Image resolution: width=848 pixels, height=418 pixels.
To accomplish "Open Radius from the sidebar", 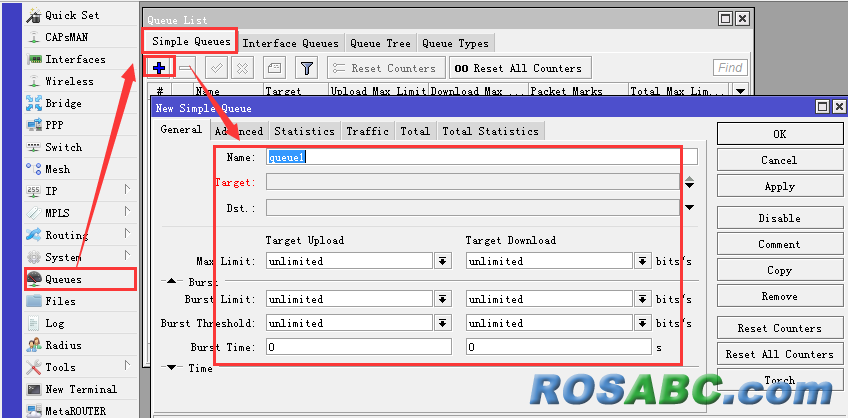I will (63, 346).
